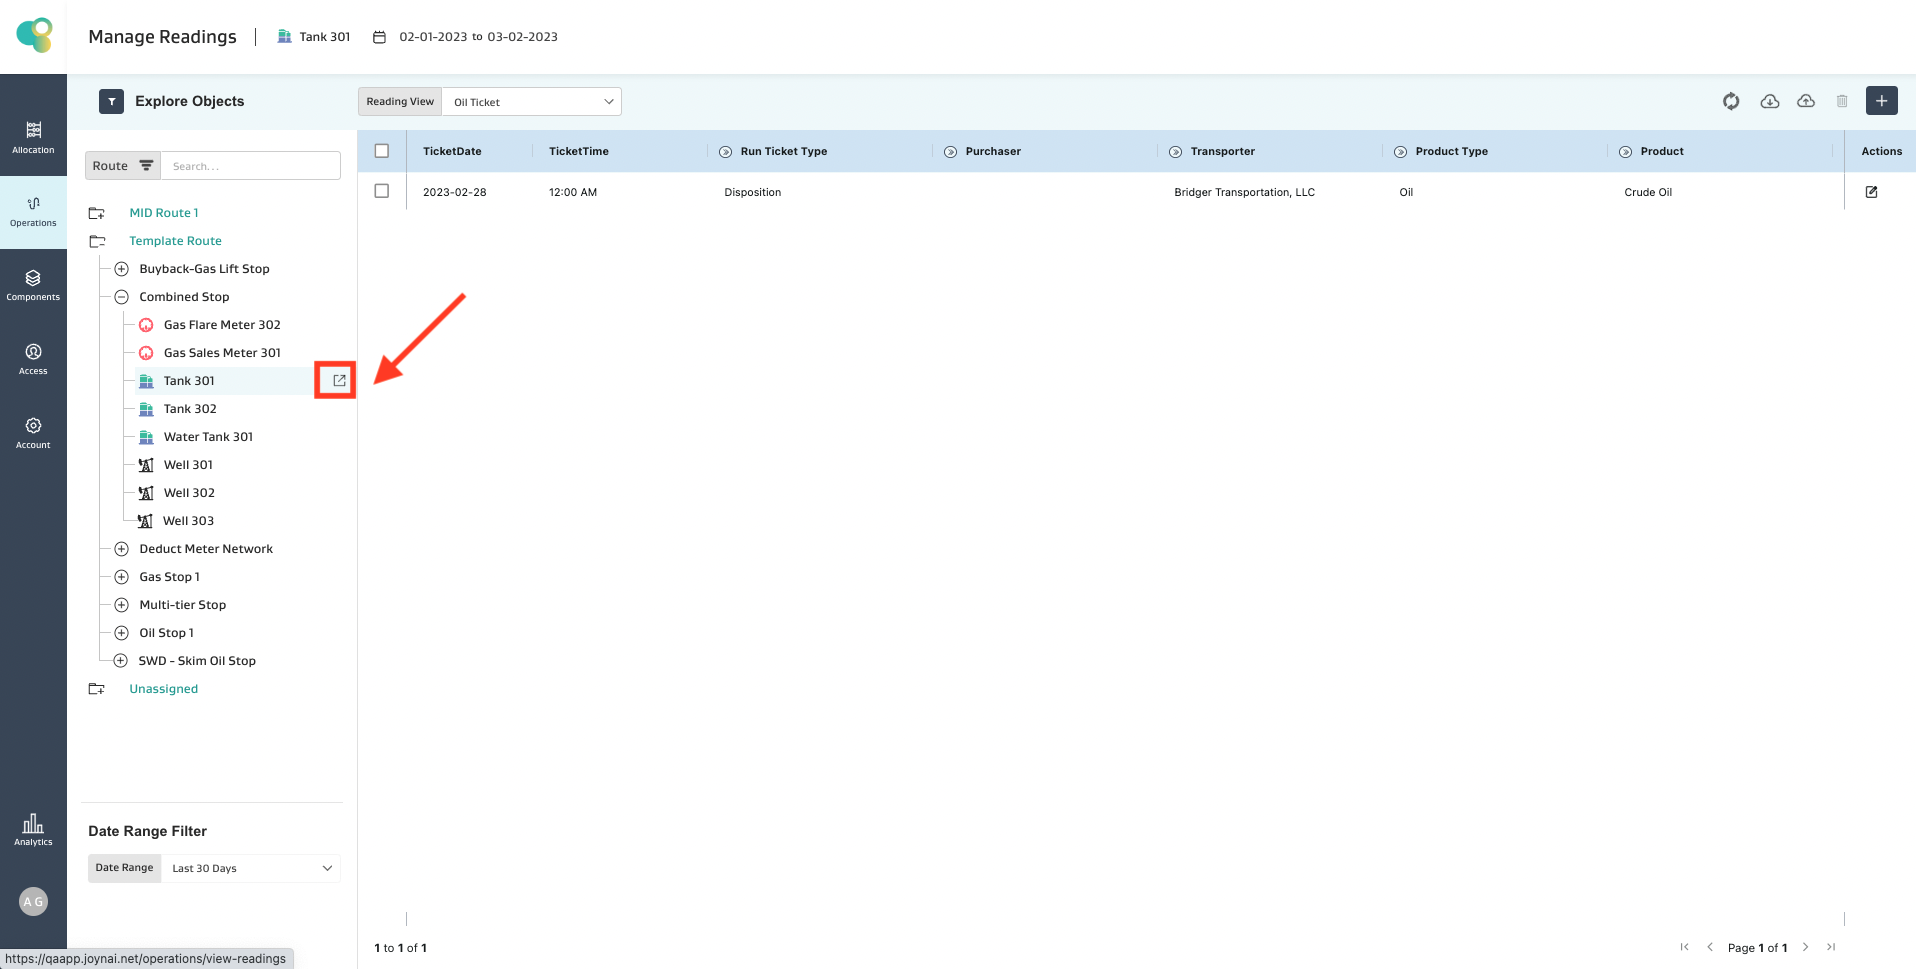Go to next page arrow
Screen dimensions: 1916x969
tap(1805, 947)
